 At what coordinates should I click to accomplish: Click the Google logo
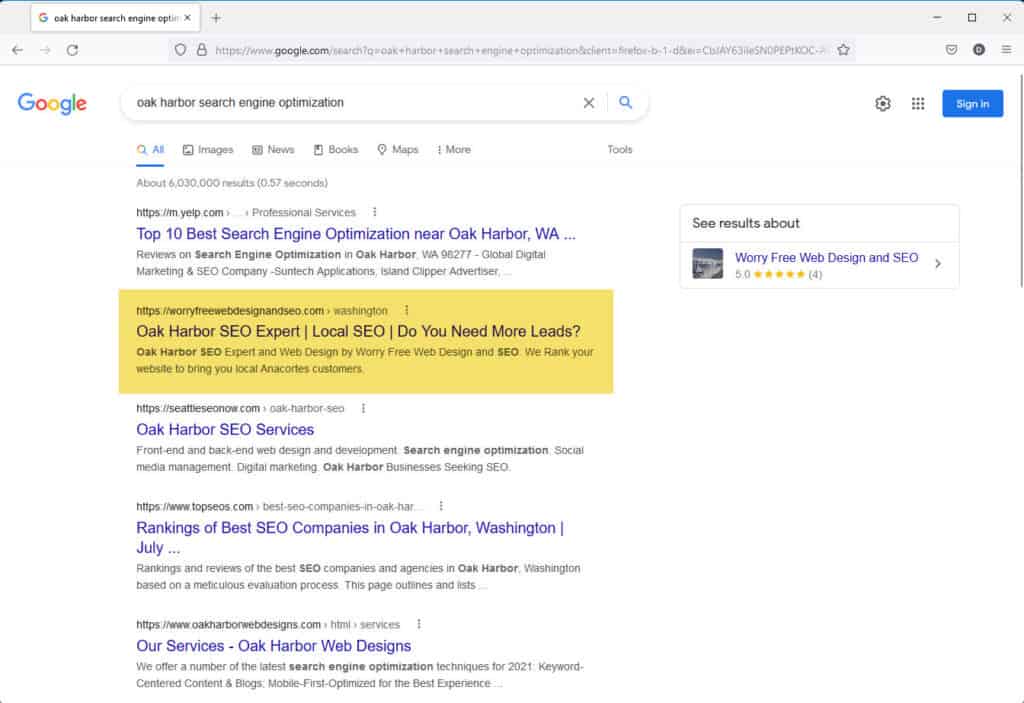point(52,103)
